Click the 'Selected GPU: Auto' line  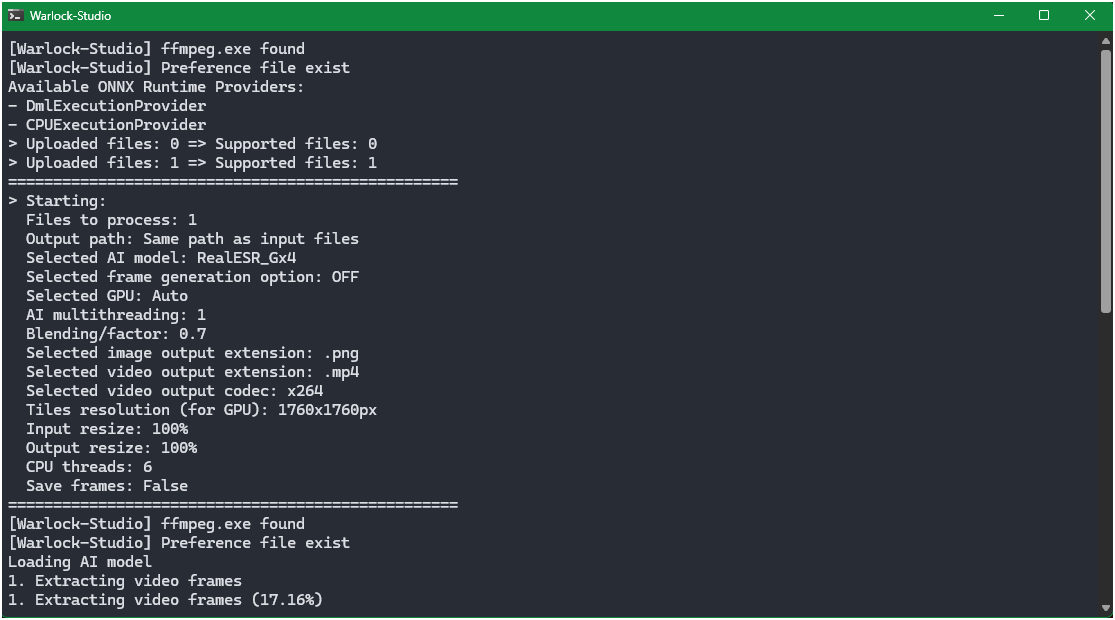tap(107, 296)
